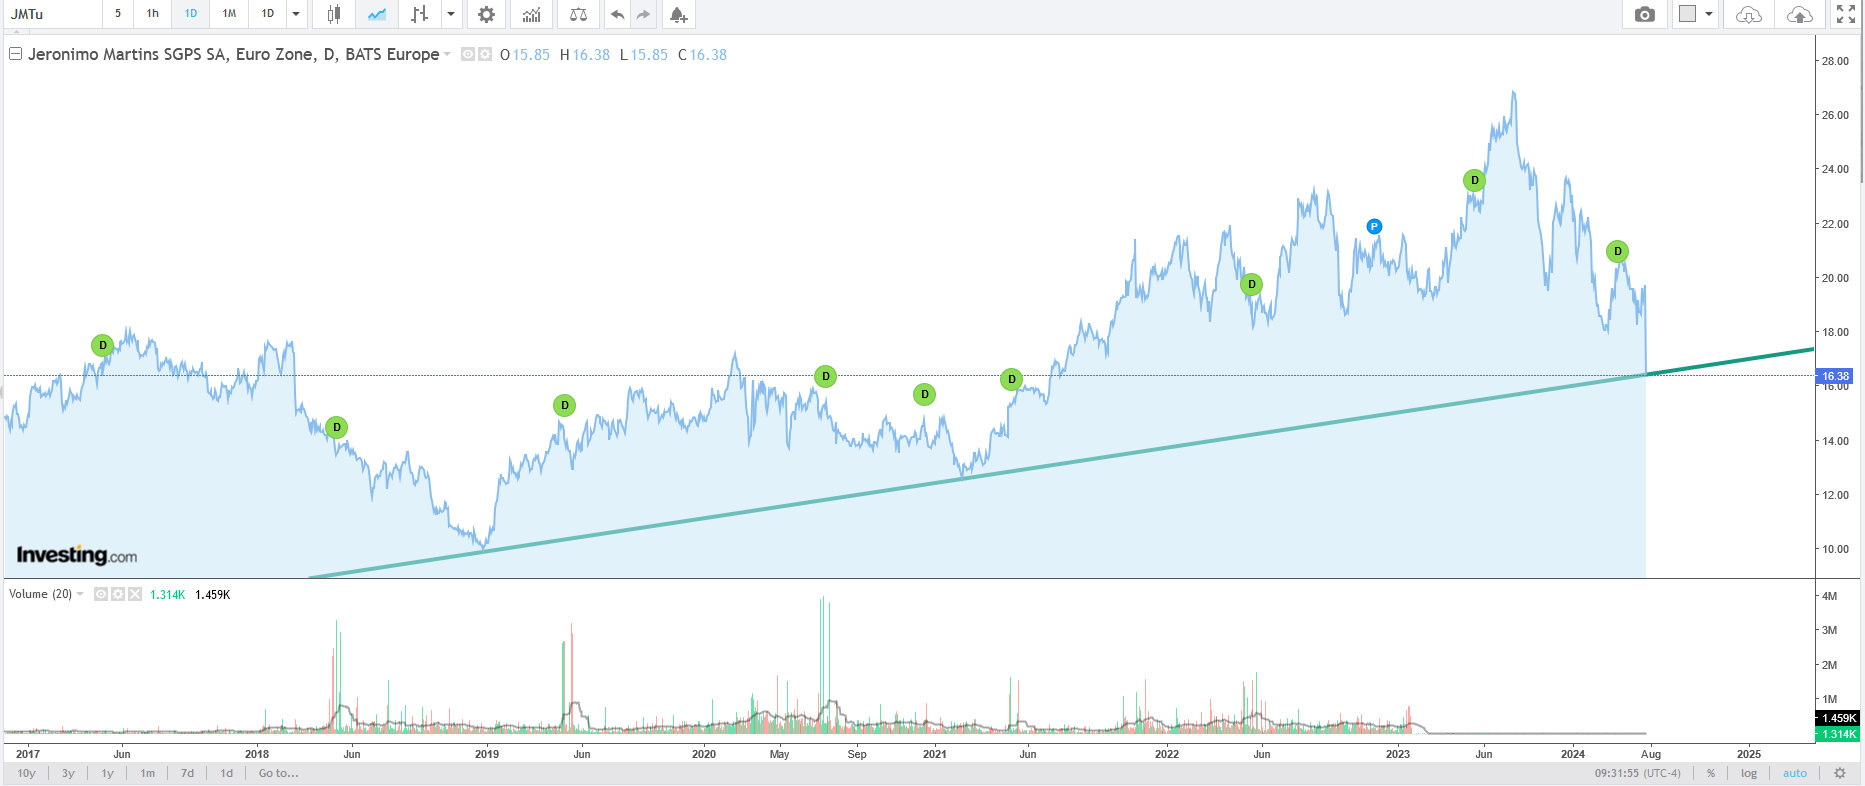This screenshot has width=1865, height=786.
Task: Click the add alert bell icon
Action: (678, 14)
